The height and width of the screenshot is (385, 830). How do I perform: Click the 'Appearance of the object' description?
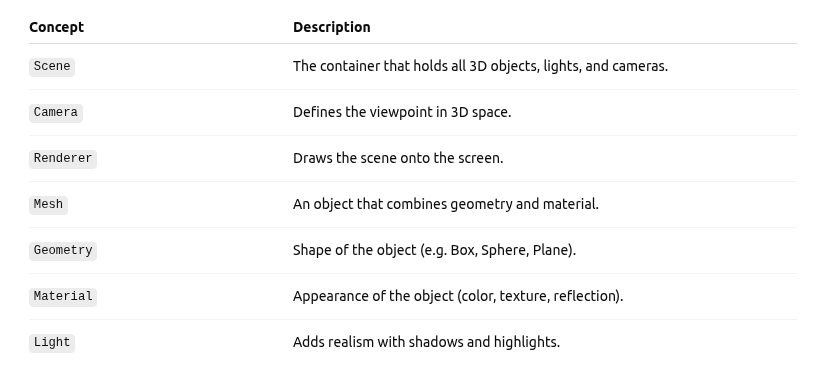point(458,296)
